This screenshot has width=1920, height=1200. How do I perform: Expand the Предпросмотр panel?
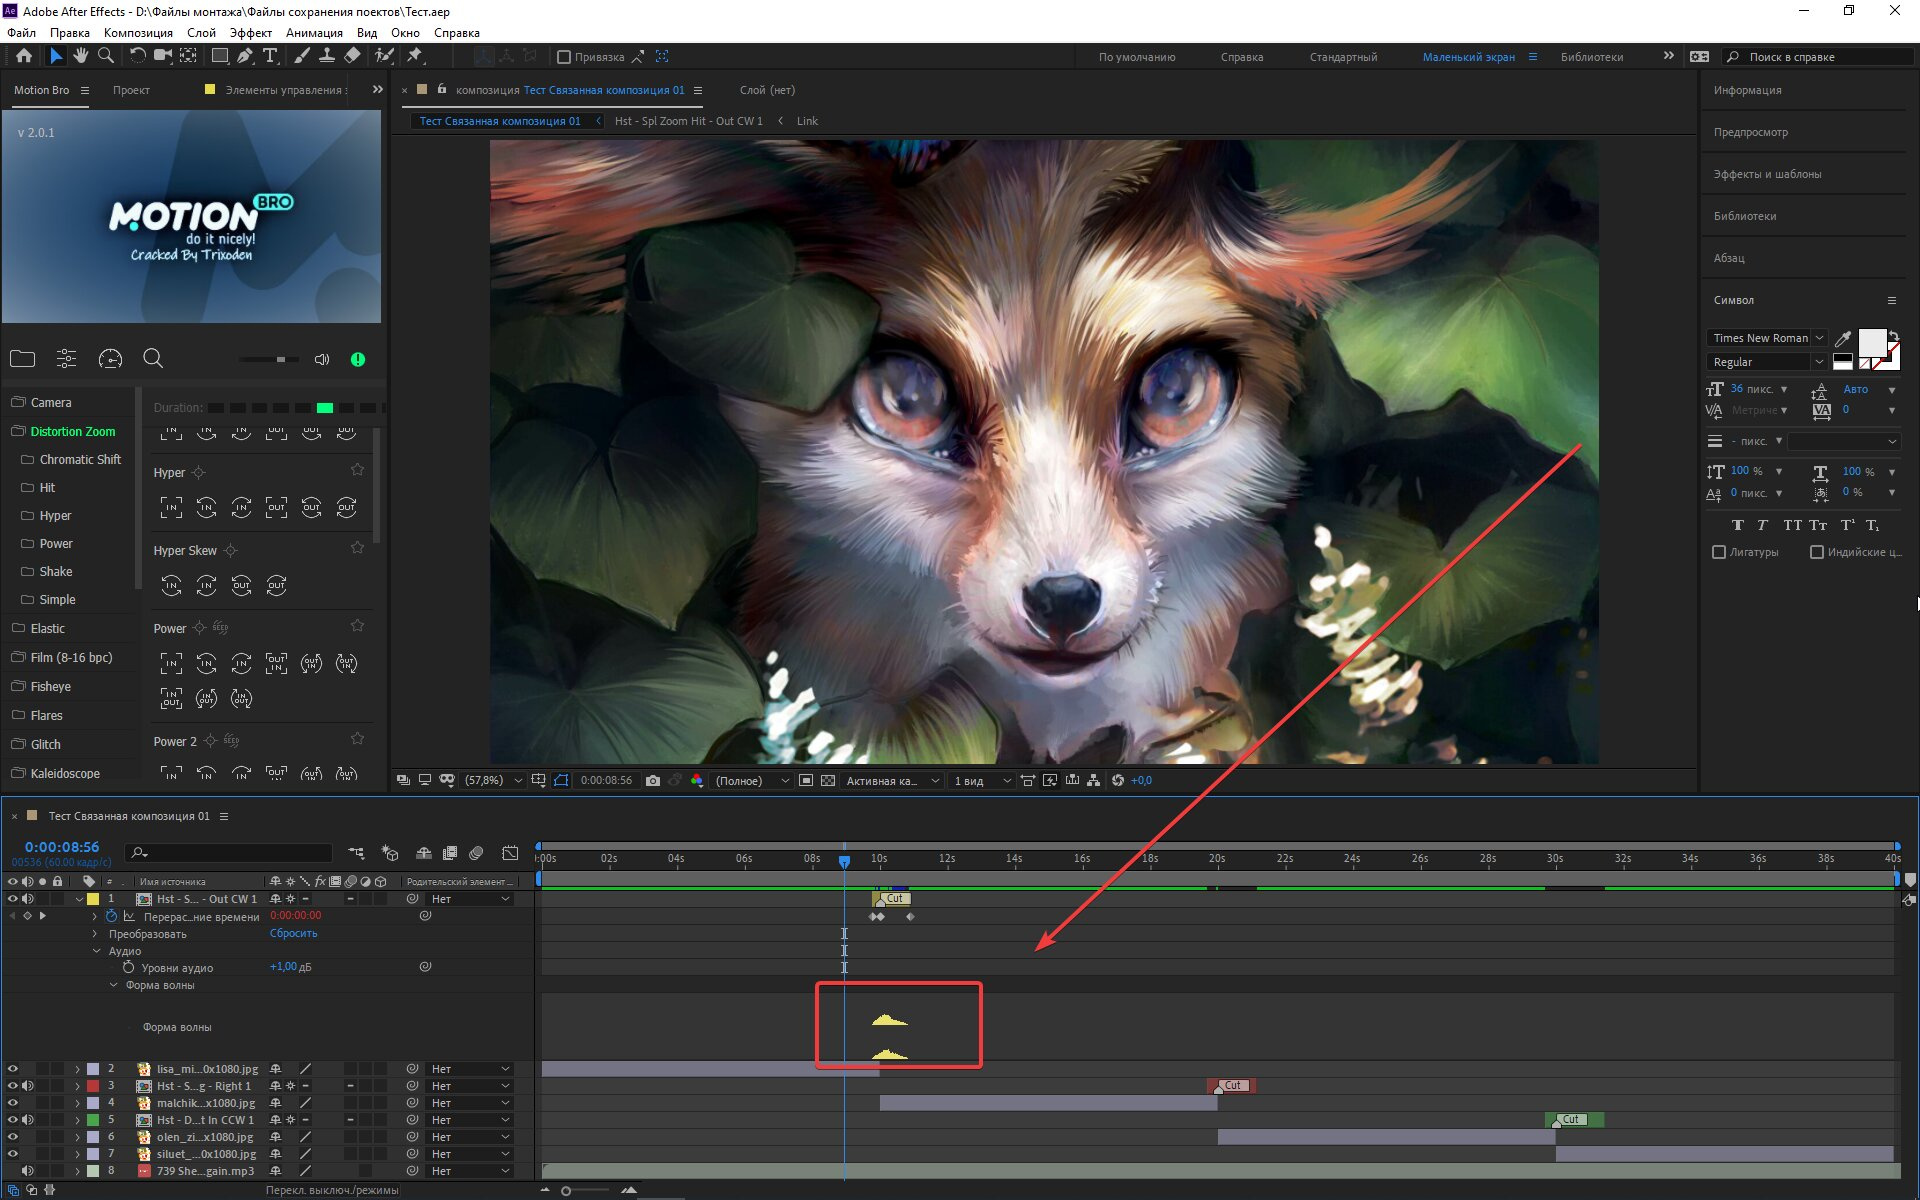click(x=1750, y=132)
